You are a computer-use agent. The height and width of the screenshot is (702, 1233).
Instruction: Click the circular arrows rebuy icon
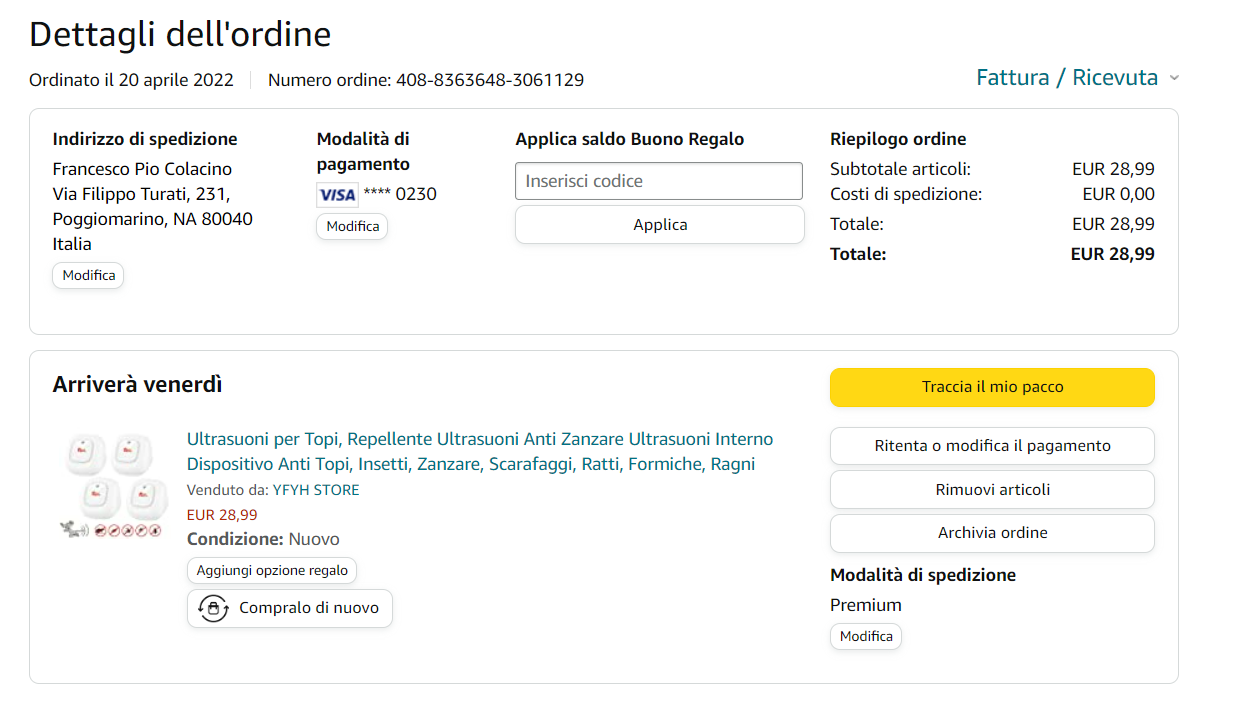212,608
